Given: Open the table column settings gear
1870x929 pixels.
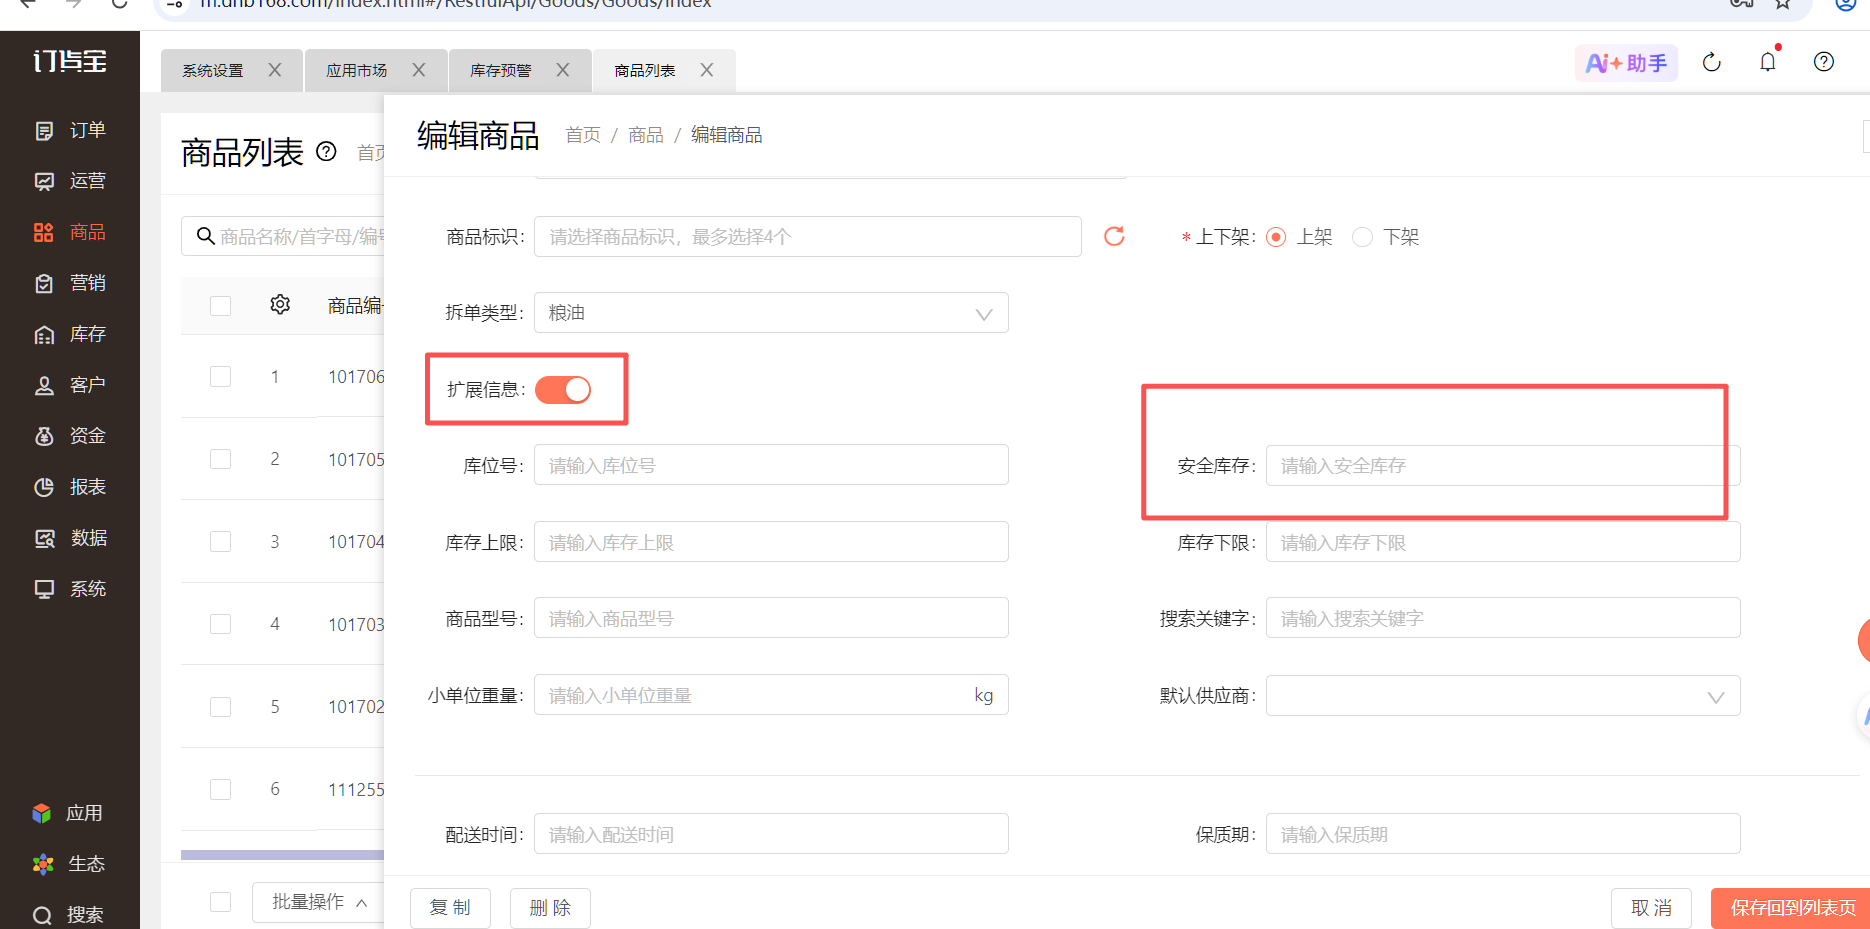Looking at the screenshot, I should click(x=280, y=304).
